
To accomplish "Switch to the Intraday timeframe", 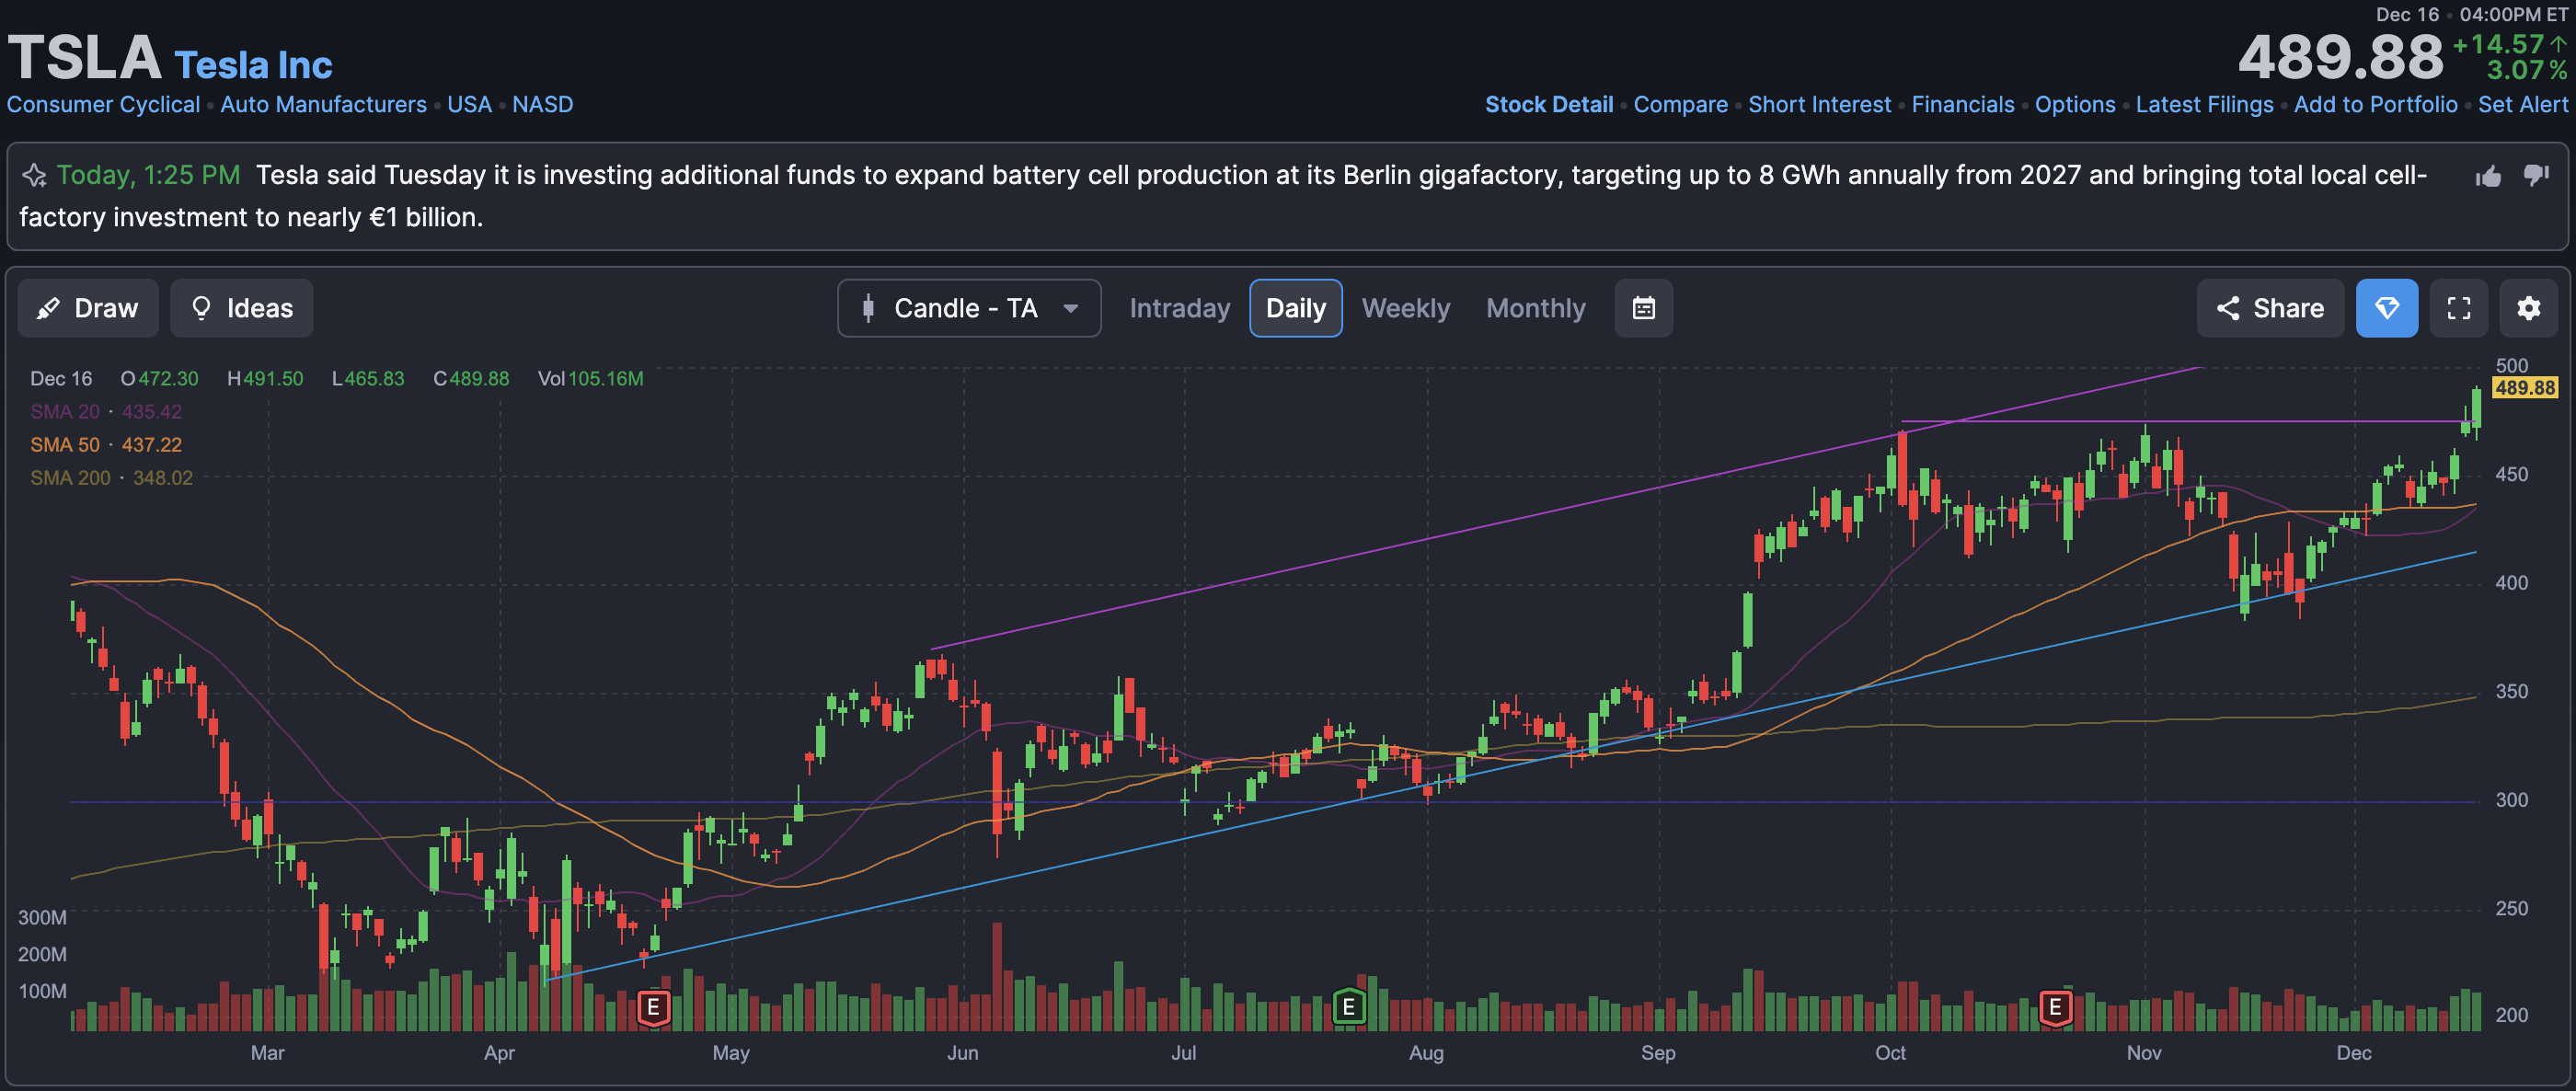I will point(1179,308).
